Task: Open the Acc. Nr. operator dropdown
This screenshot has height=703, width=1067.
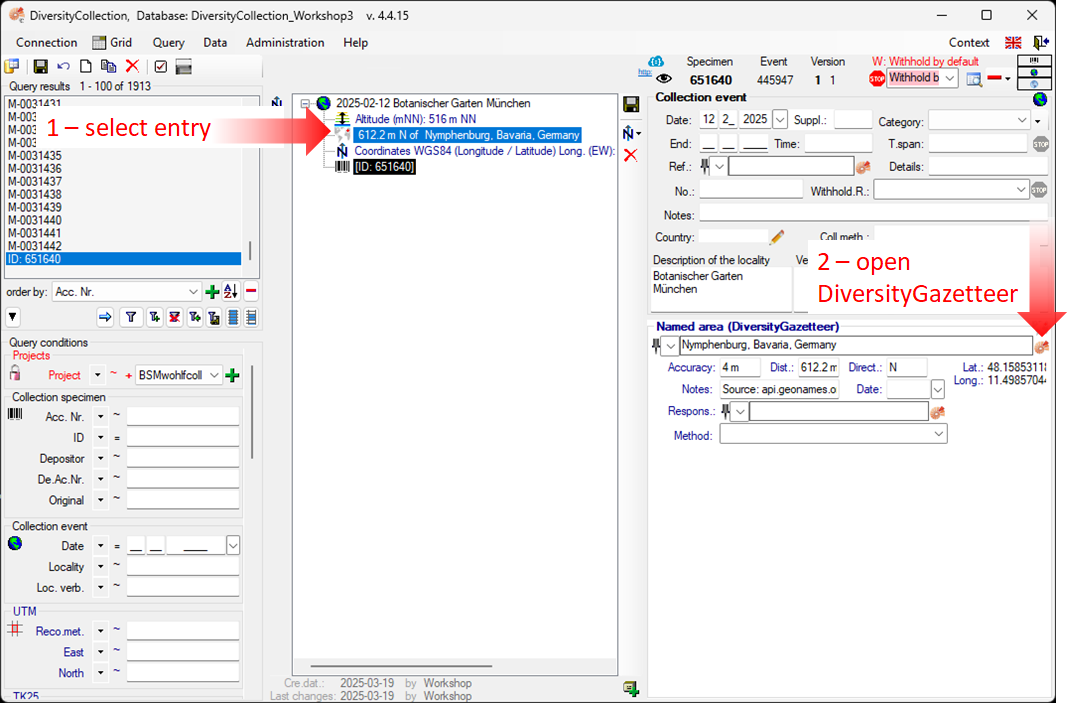Action: tap(101, 416)
